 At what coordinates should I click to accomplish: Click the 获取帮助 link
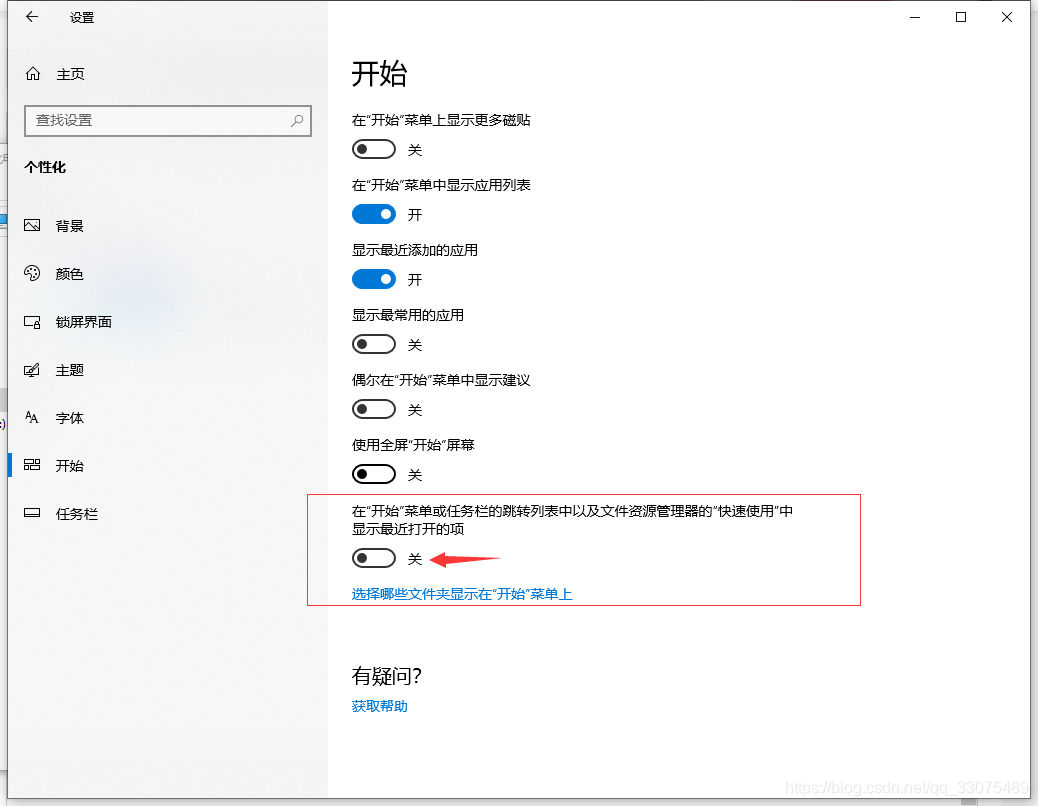pyautogui.click(x=379, y=706)
